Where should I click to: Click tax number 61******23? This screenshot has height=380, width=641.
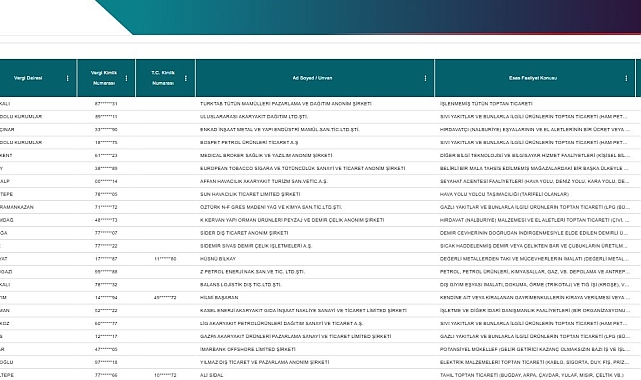click(x=106, y=155)
